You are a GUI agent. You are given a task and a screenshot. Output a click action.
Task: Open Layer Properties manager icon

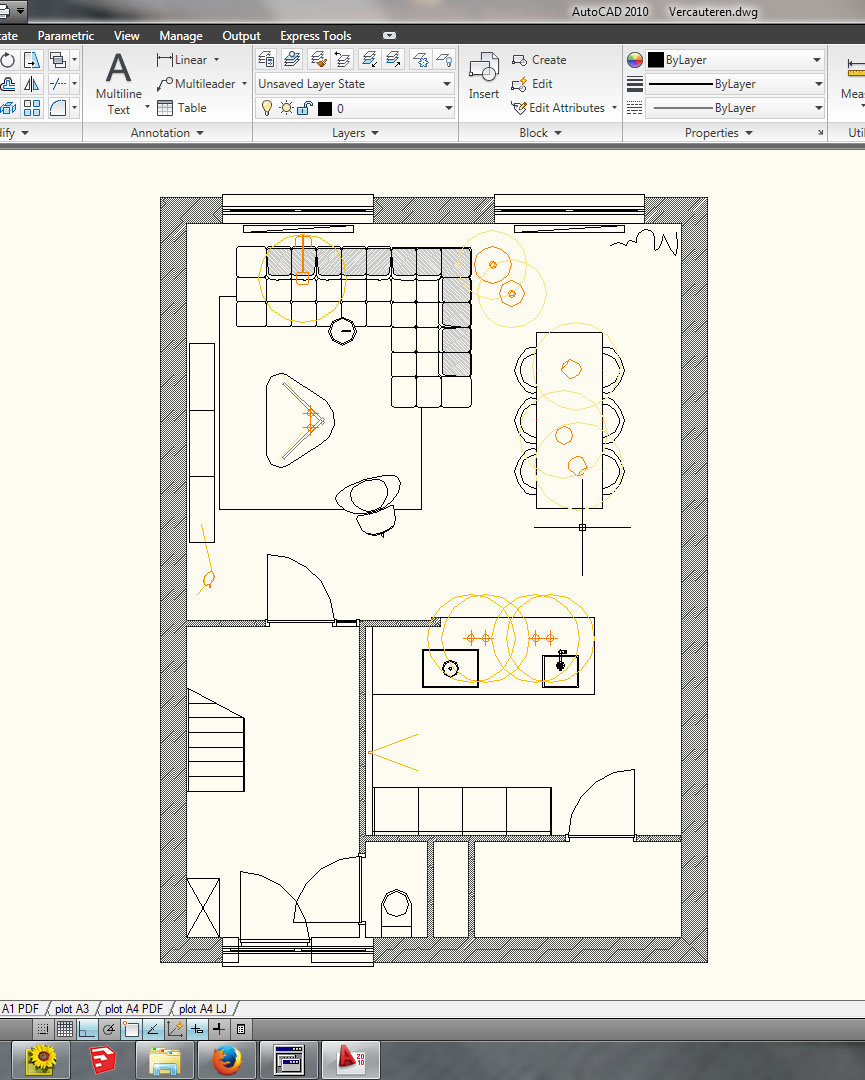click(x=267, y=60)
